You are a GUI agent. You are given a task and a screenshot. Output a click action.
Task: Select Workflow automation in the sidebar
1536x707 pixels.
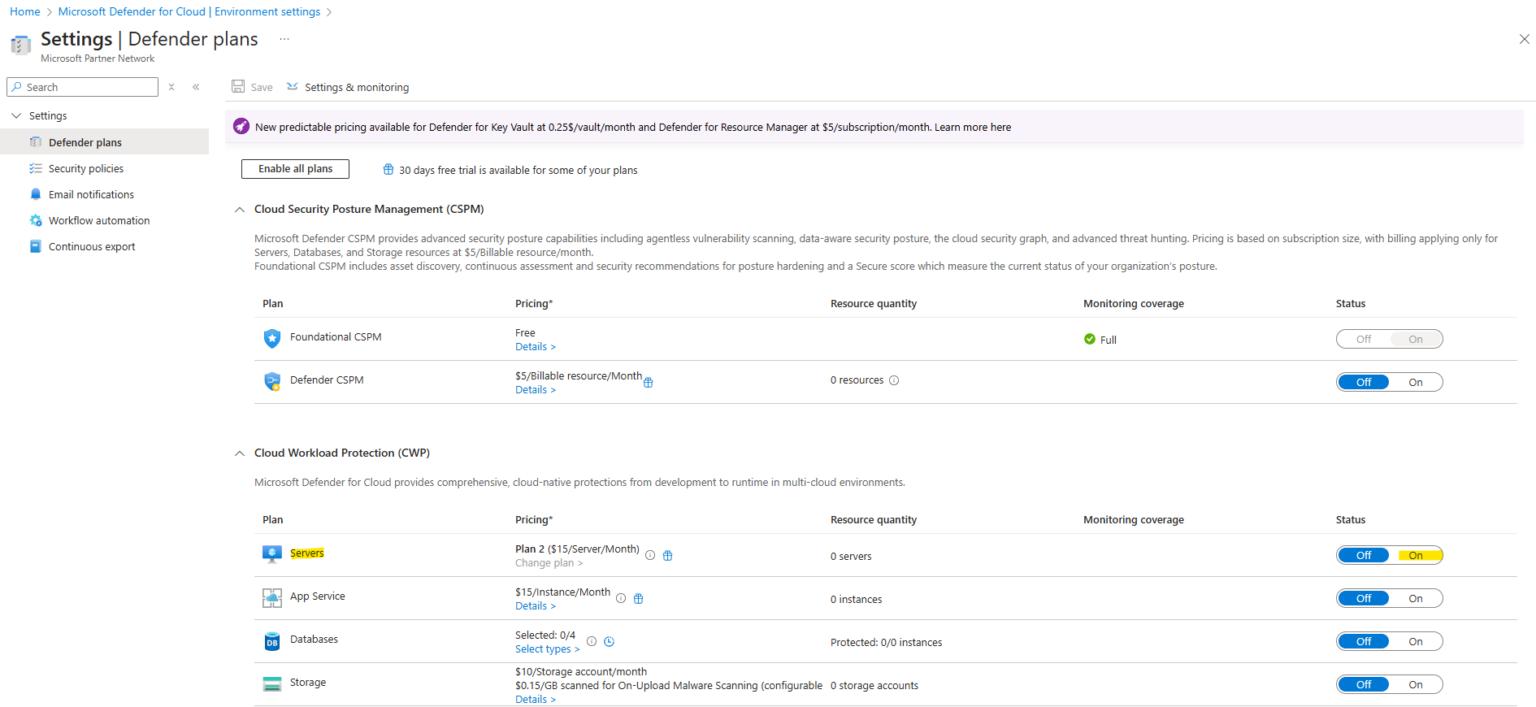98,219
